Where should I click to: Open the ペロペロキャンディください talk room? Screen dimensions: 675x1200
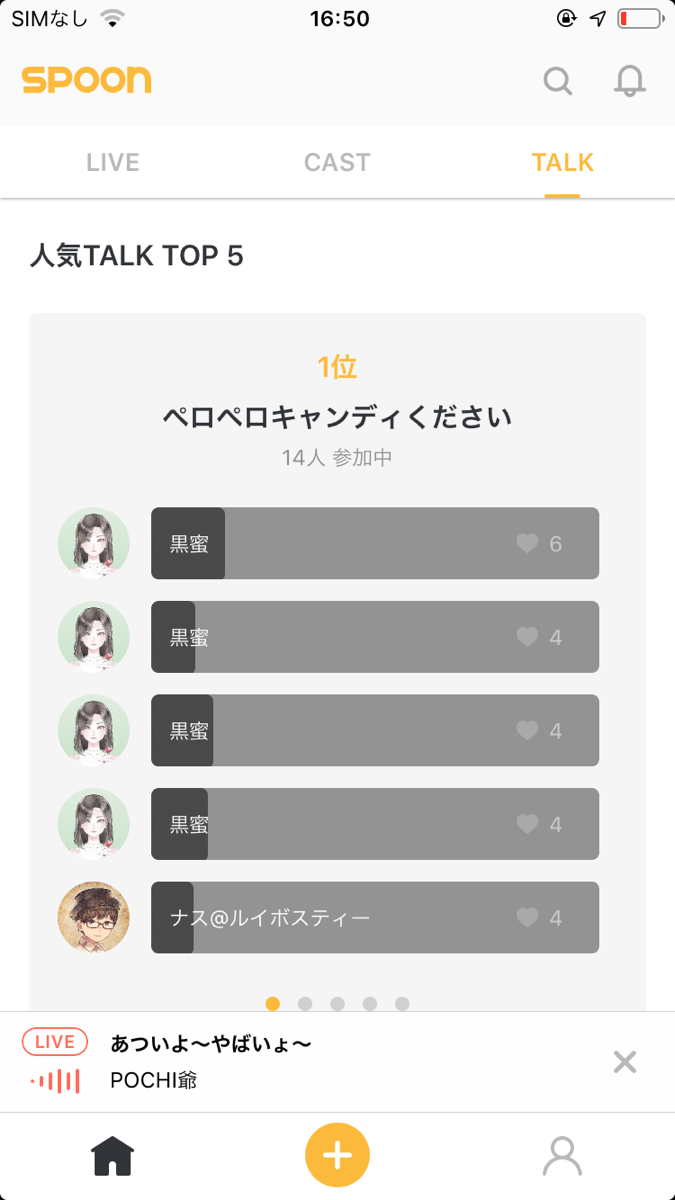tap(337, 416)
